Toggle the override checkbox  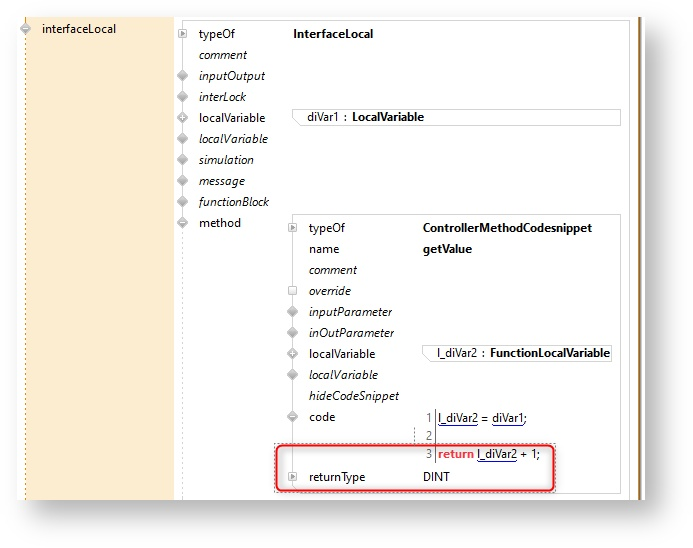(x=292, y=291)
